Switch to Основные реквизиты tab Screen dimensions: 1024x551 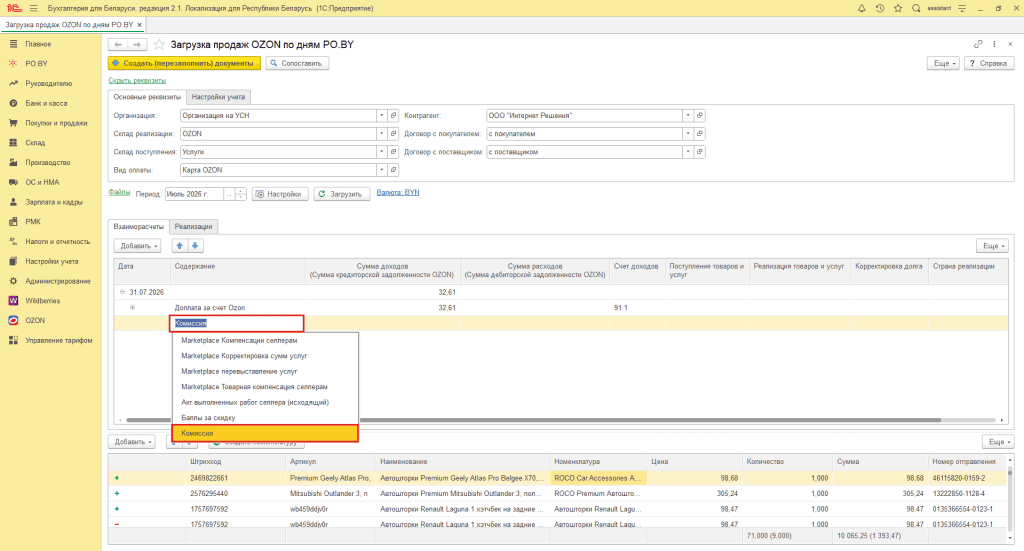[x=147, y=97]
